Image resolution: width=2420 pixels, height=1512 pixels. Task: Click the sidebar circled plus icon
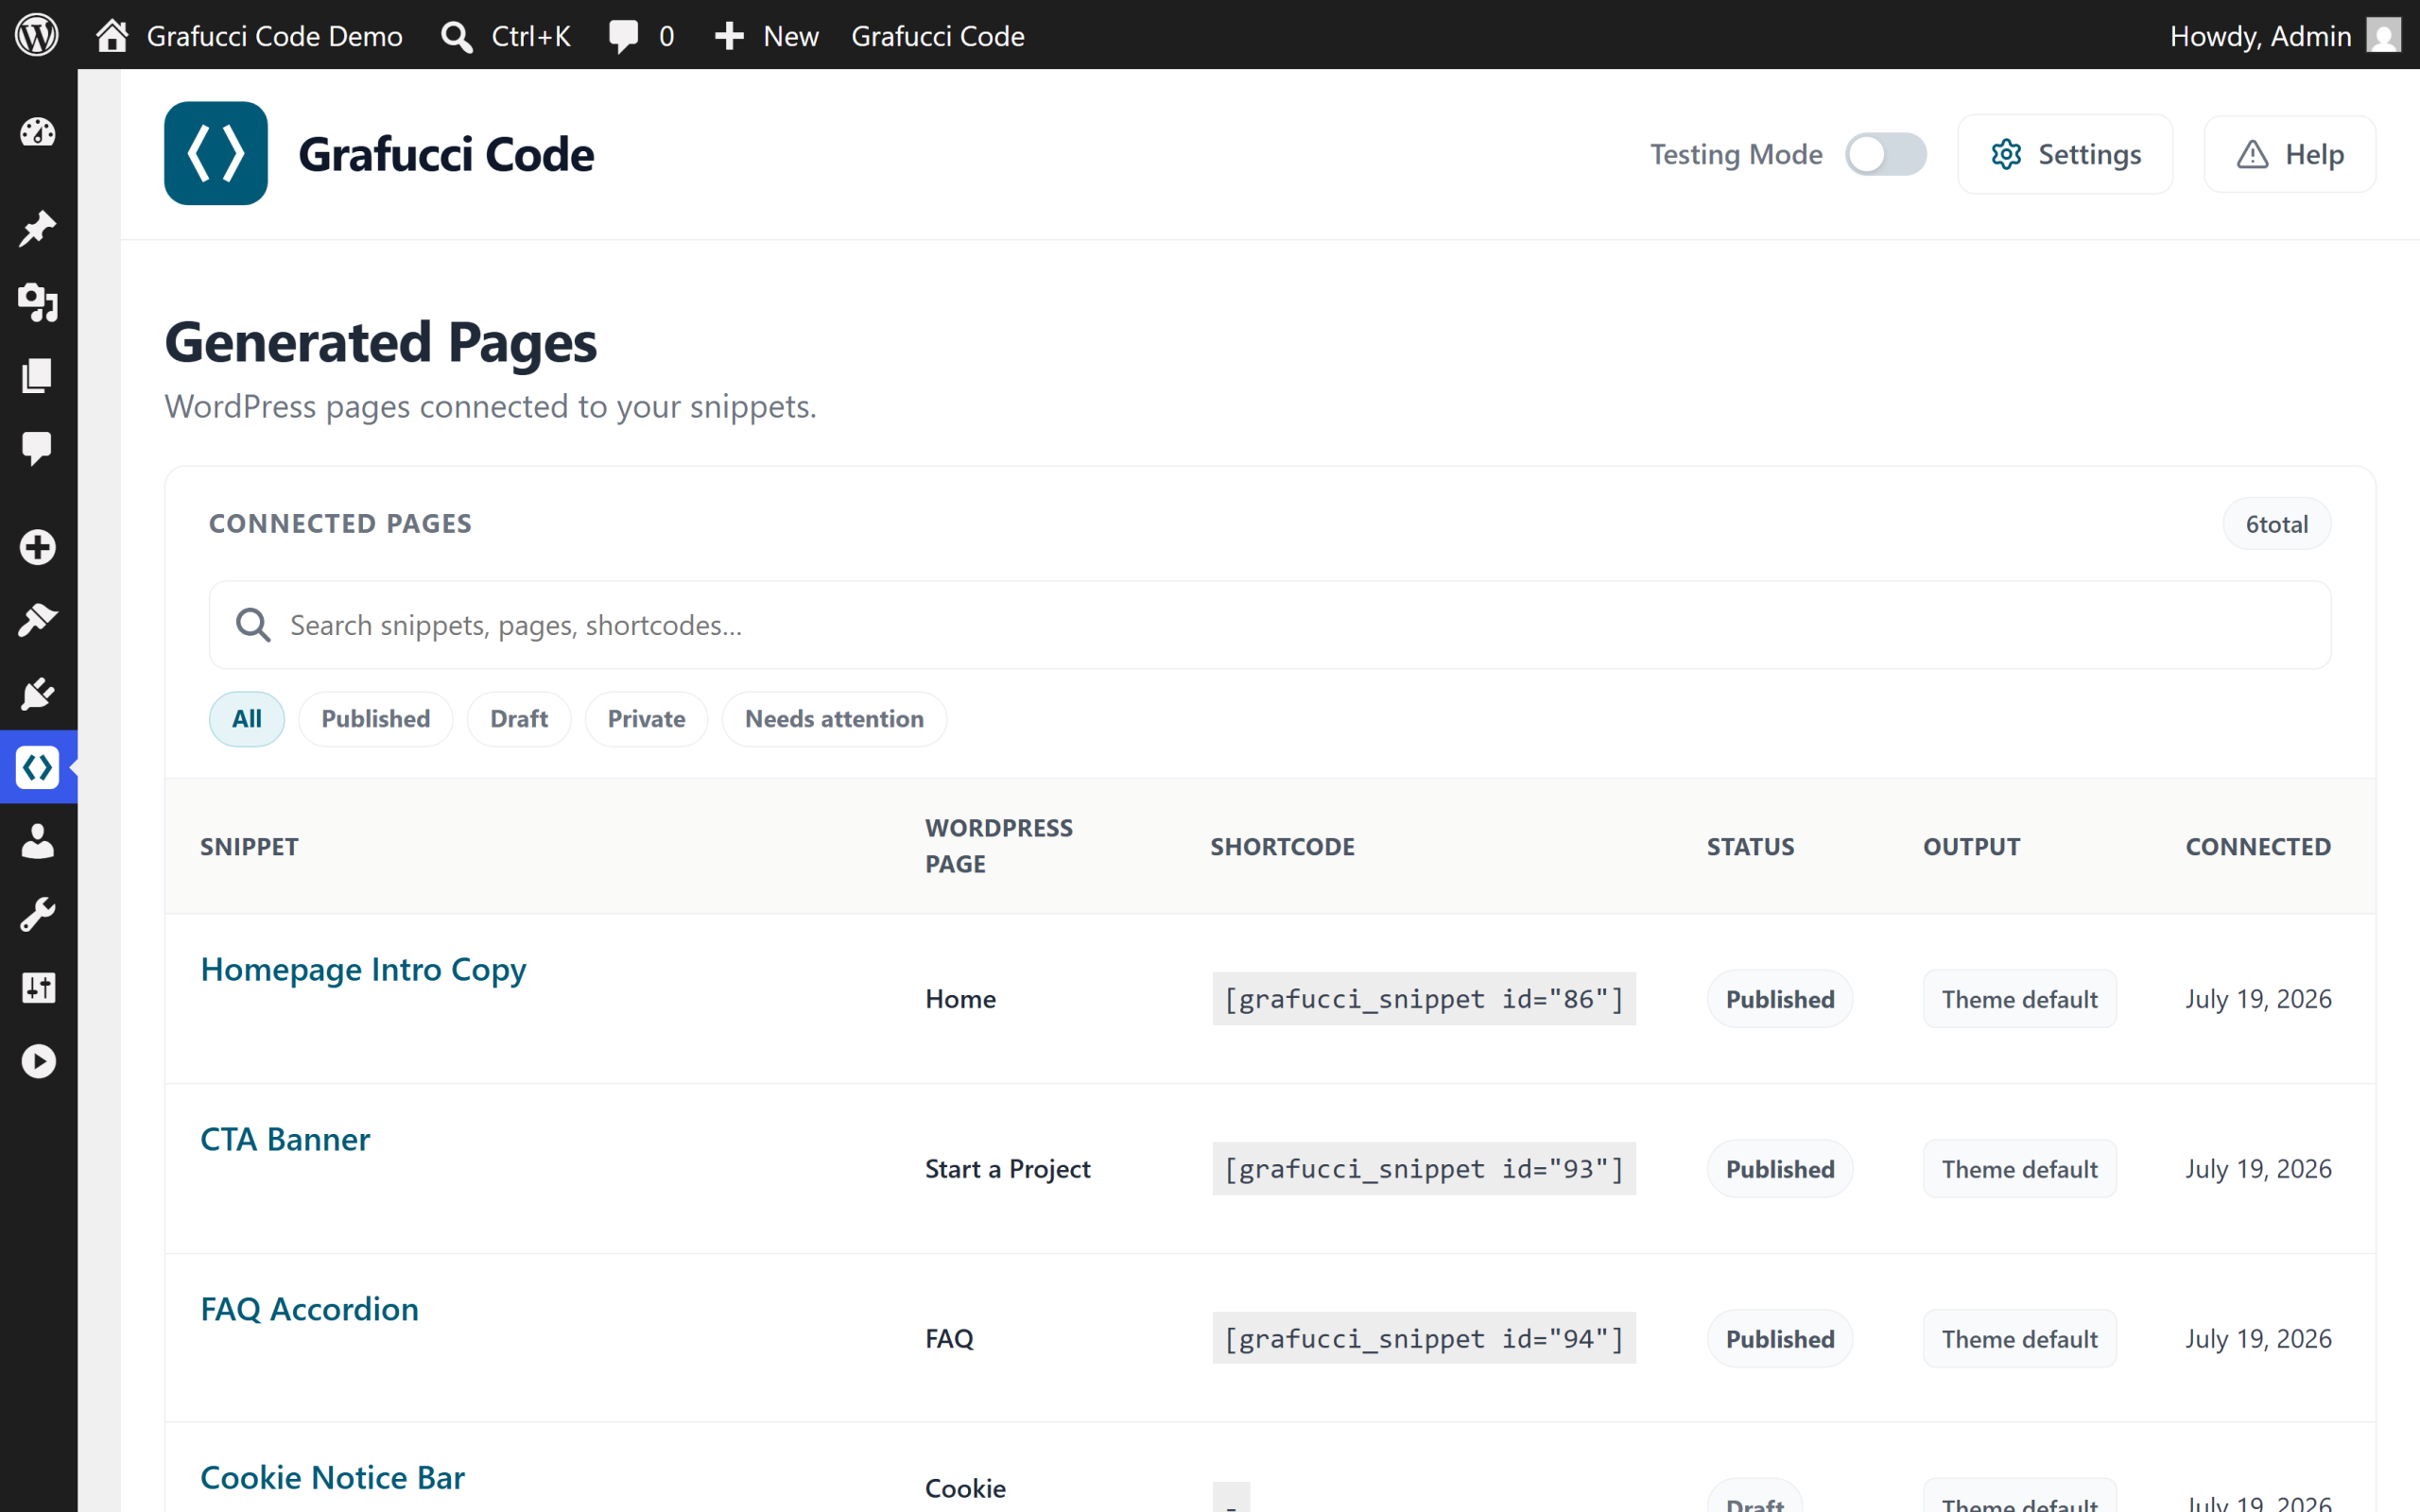(x=38, y=547)
